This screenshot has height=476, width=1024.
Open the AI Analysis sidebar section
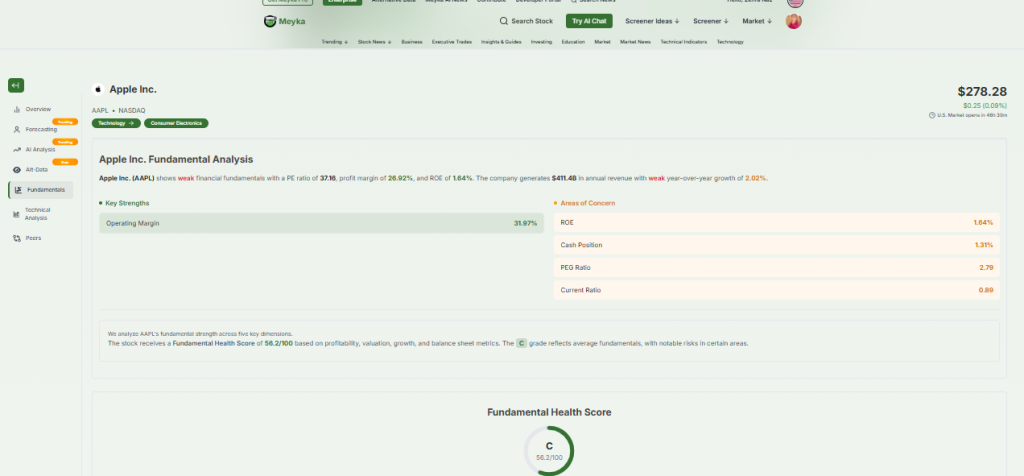[x=40, y=150]
